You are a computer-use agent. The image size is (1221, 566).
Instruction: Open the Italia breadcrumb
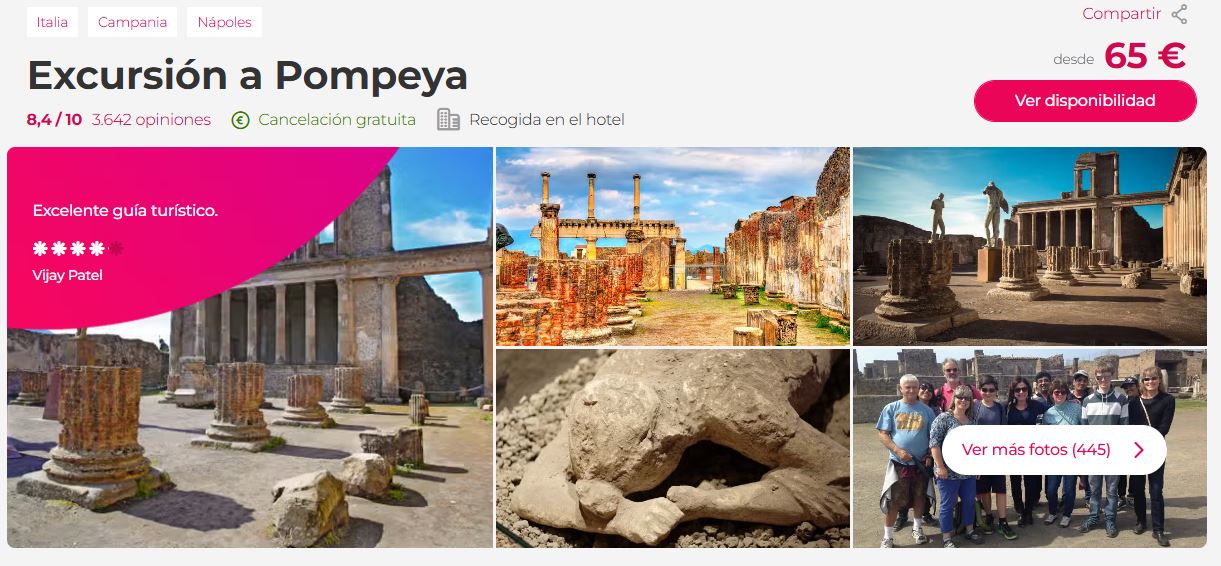click(52, 22)
